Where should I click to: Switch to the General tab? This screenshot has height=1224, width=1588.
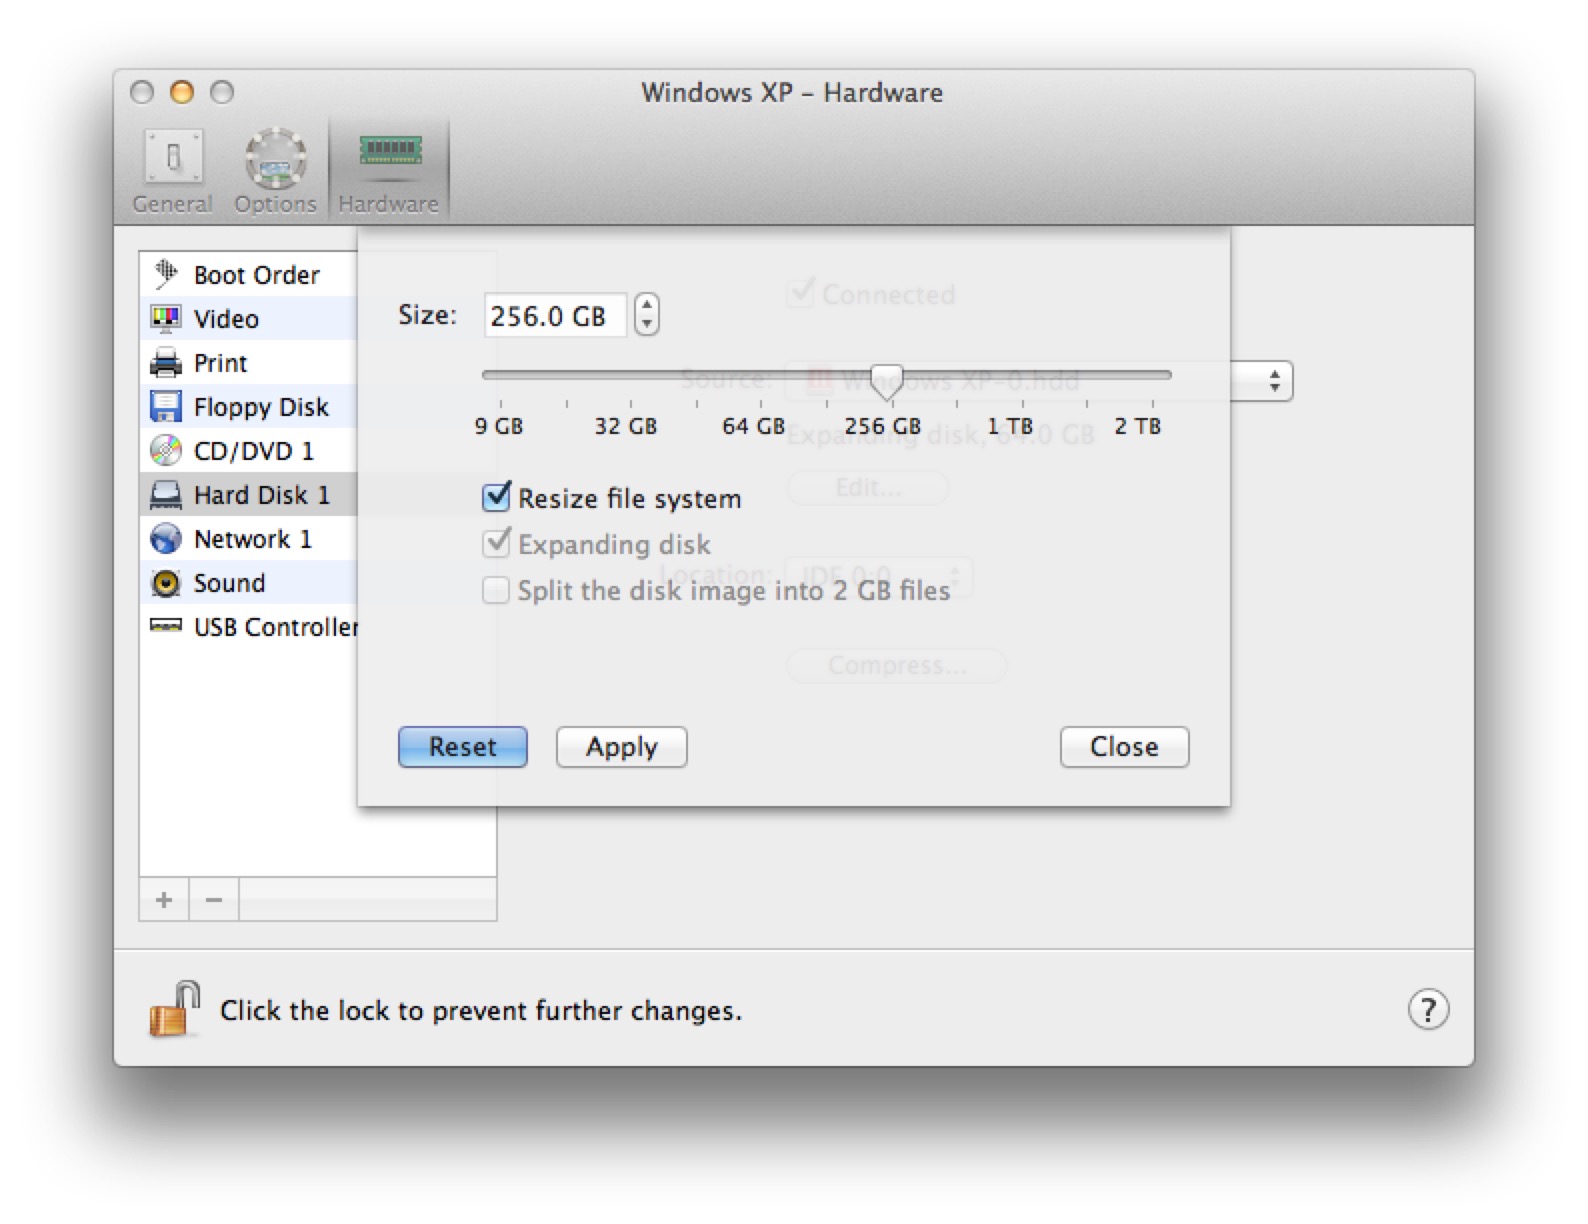[x=173, y=172]
